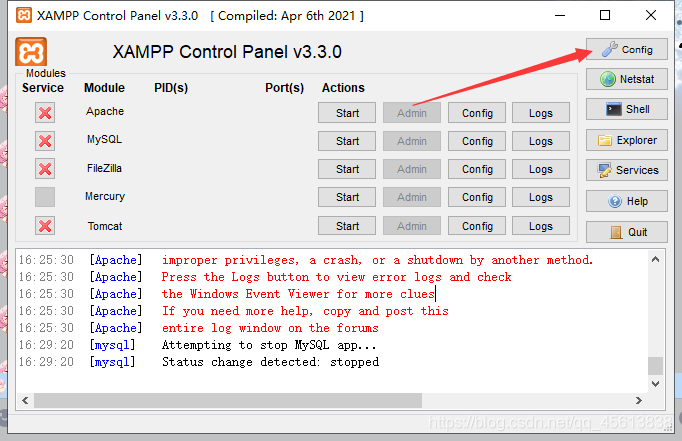Click log line 'improper privileges, a crash'

coord(378,260)
